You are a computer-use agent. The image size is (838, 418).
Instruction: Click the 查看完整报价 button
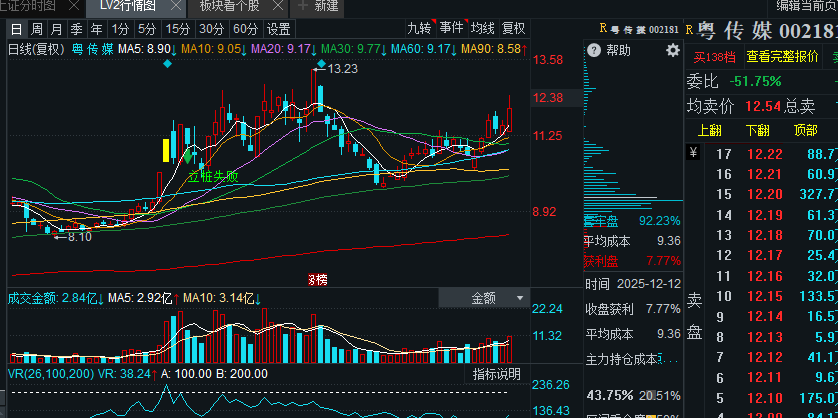[x=782, y=57]
